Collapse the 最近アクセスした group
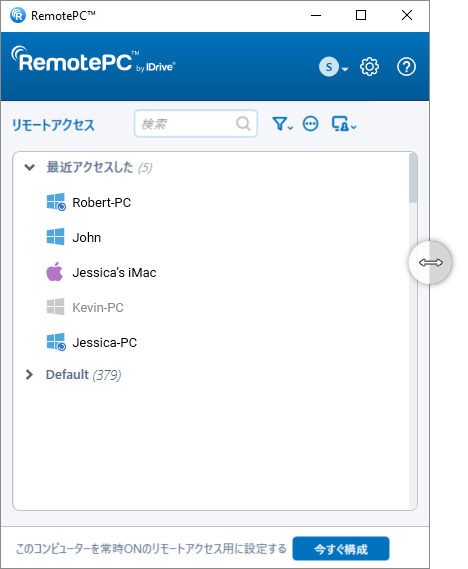 (29, 167)
